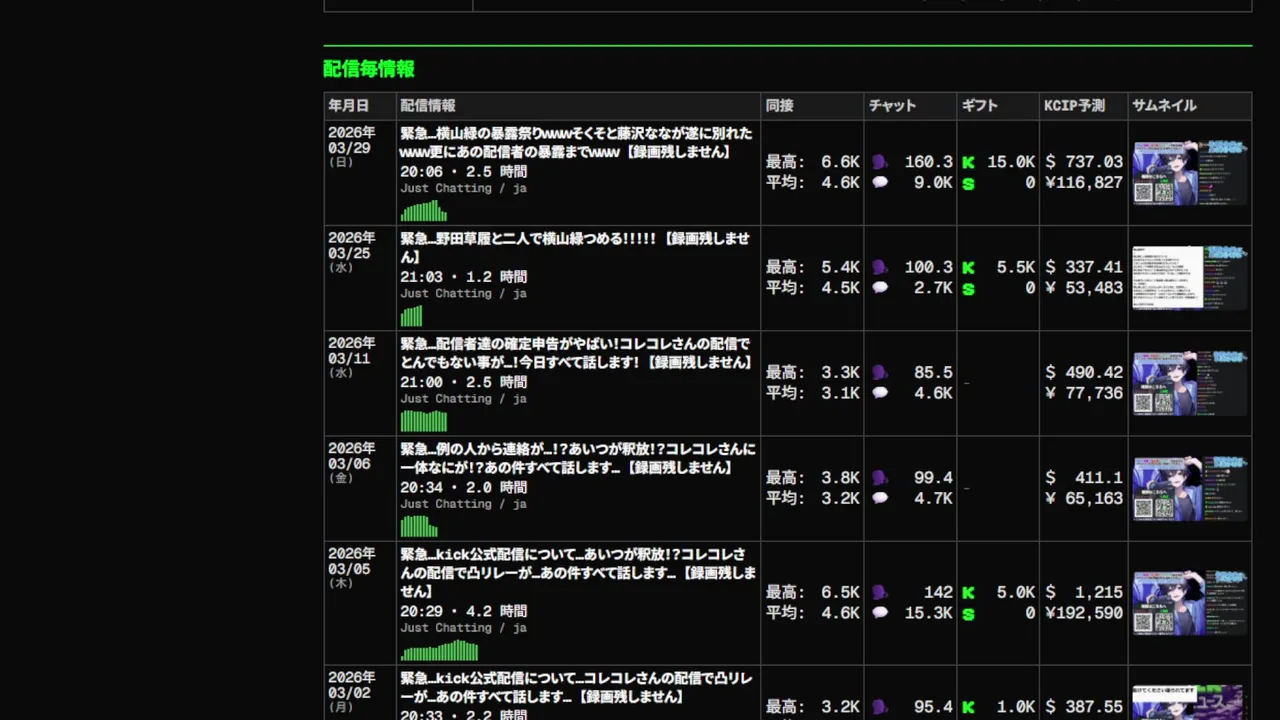Open stream title 例の人から連絡が

coord(578,458)
